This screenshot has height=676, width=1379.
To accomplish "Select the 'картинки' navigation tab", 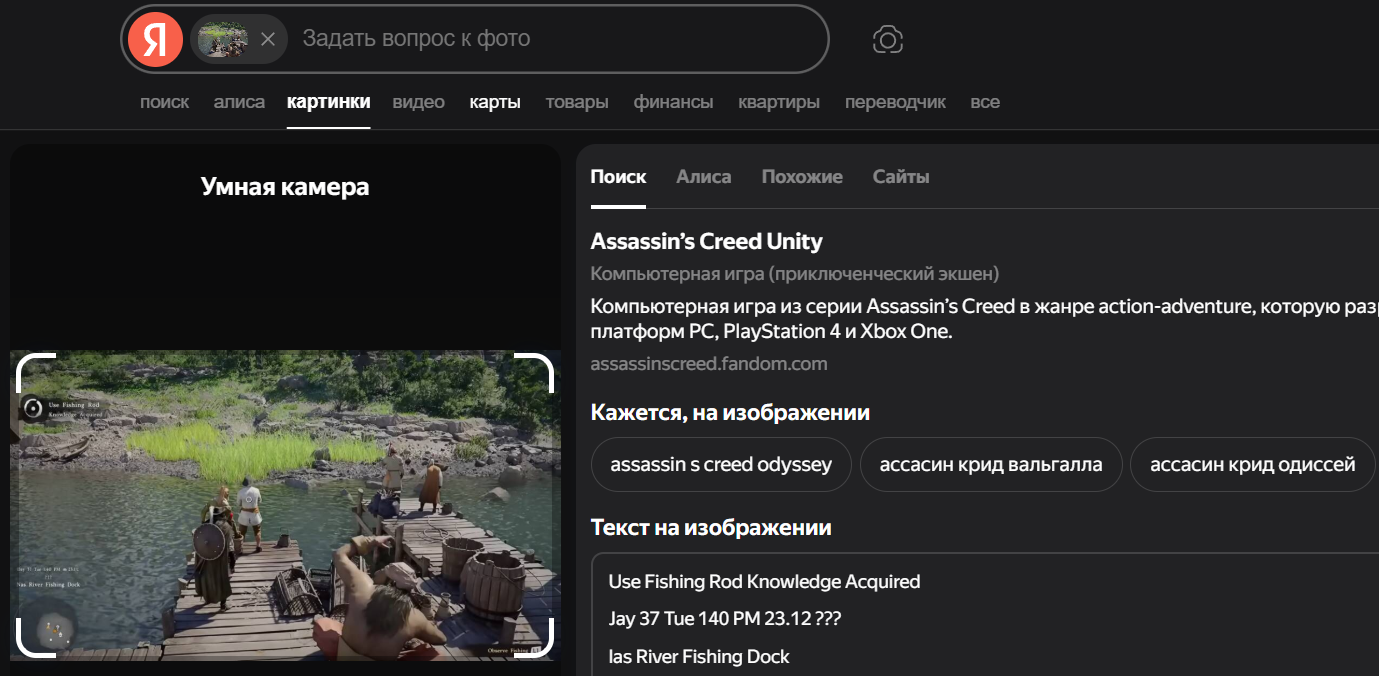I will pyautogui.click(x=329, y=102).
